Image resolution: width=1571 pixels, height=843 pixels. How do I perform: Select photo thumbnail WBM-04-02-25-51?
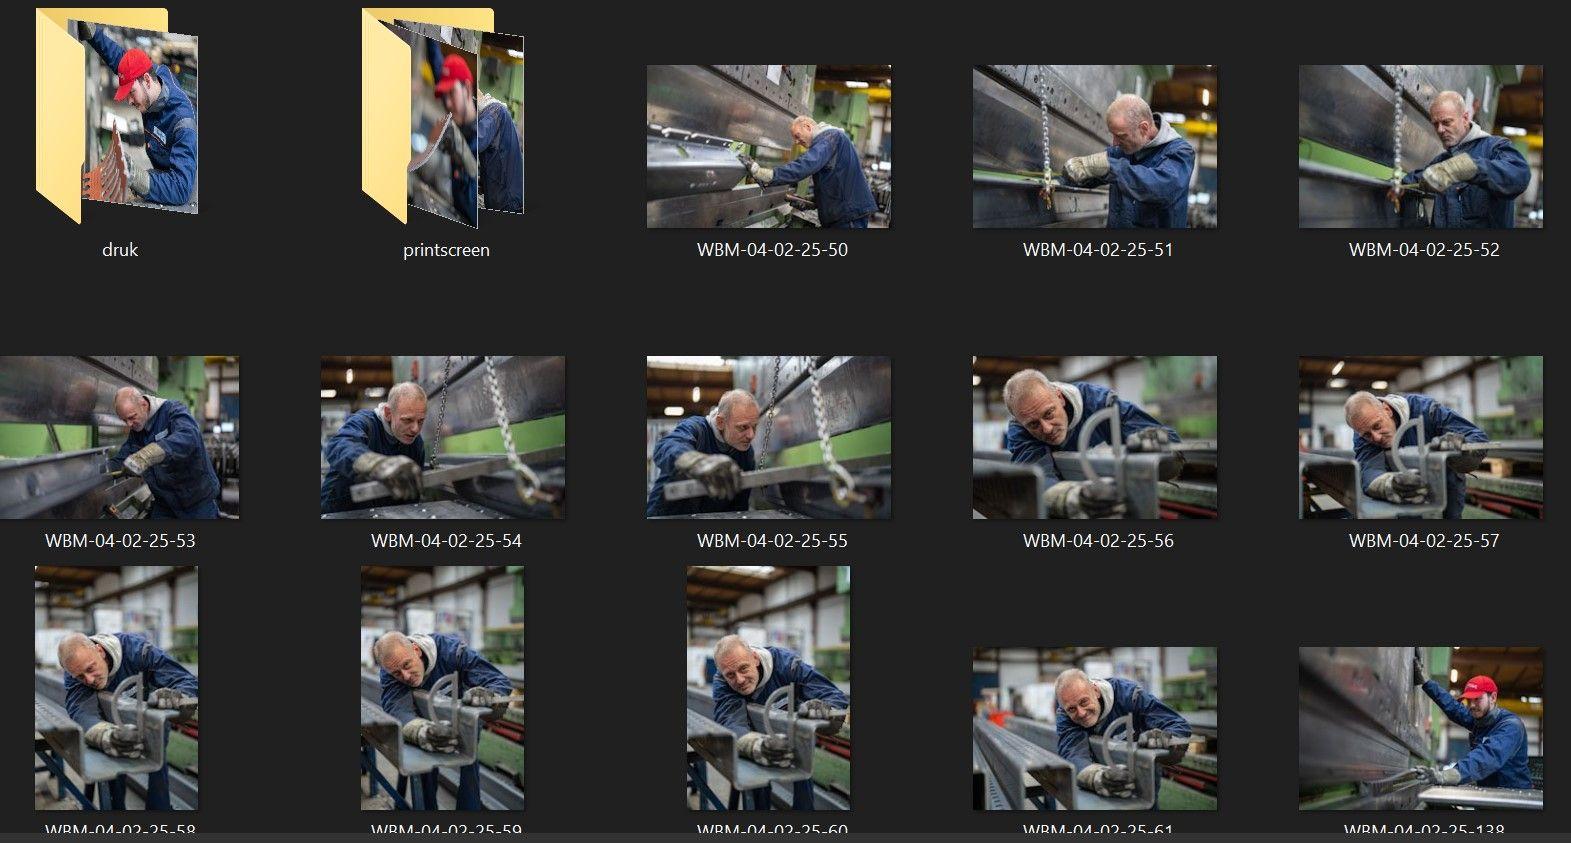(x=1094, y=147)
